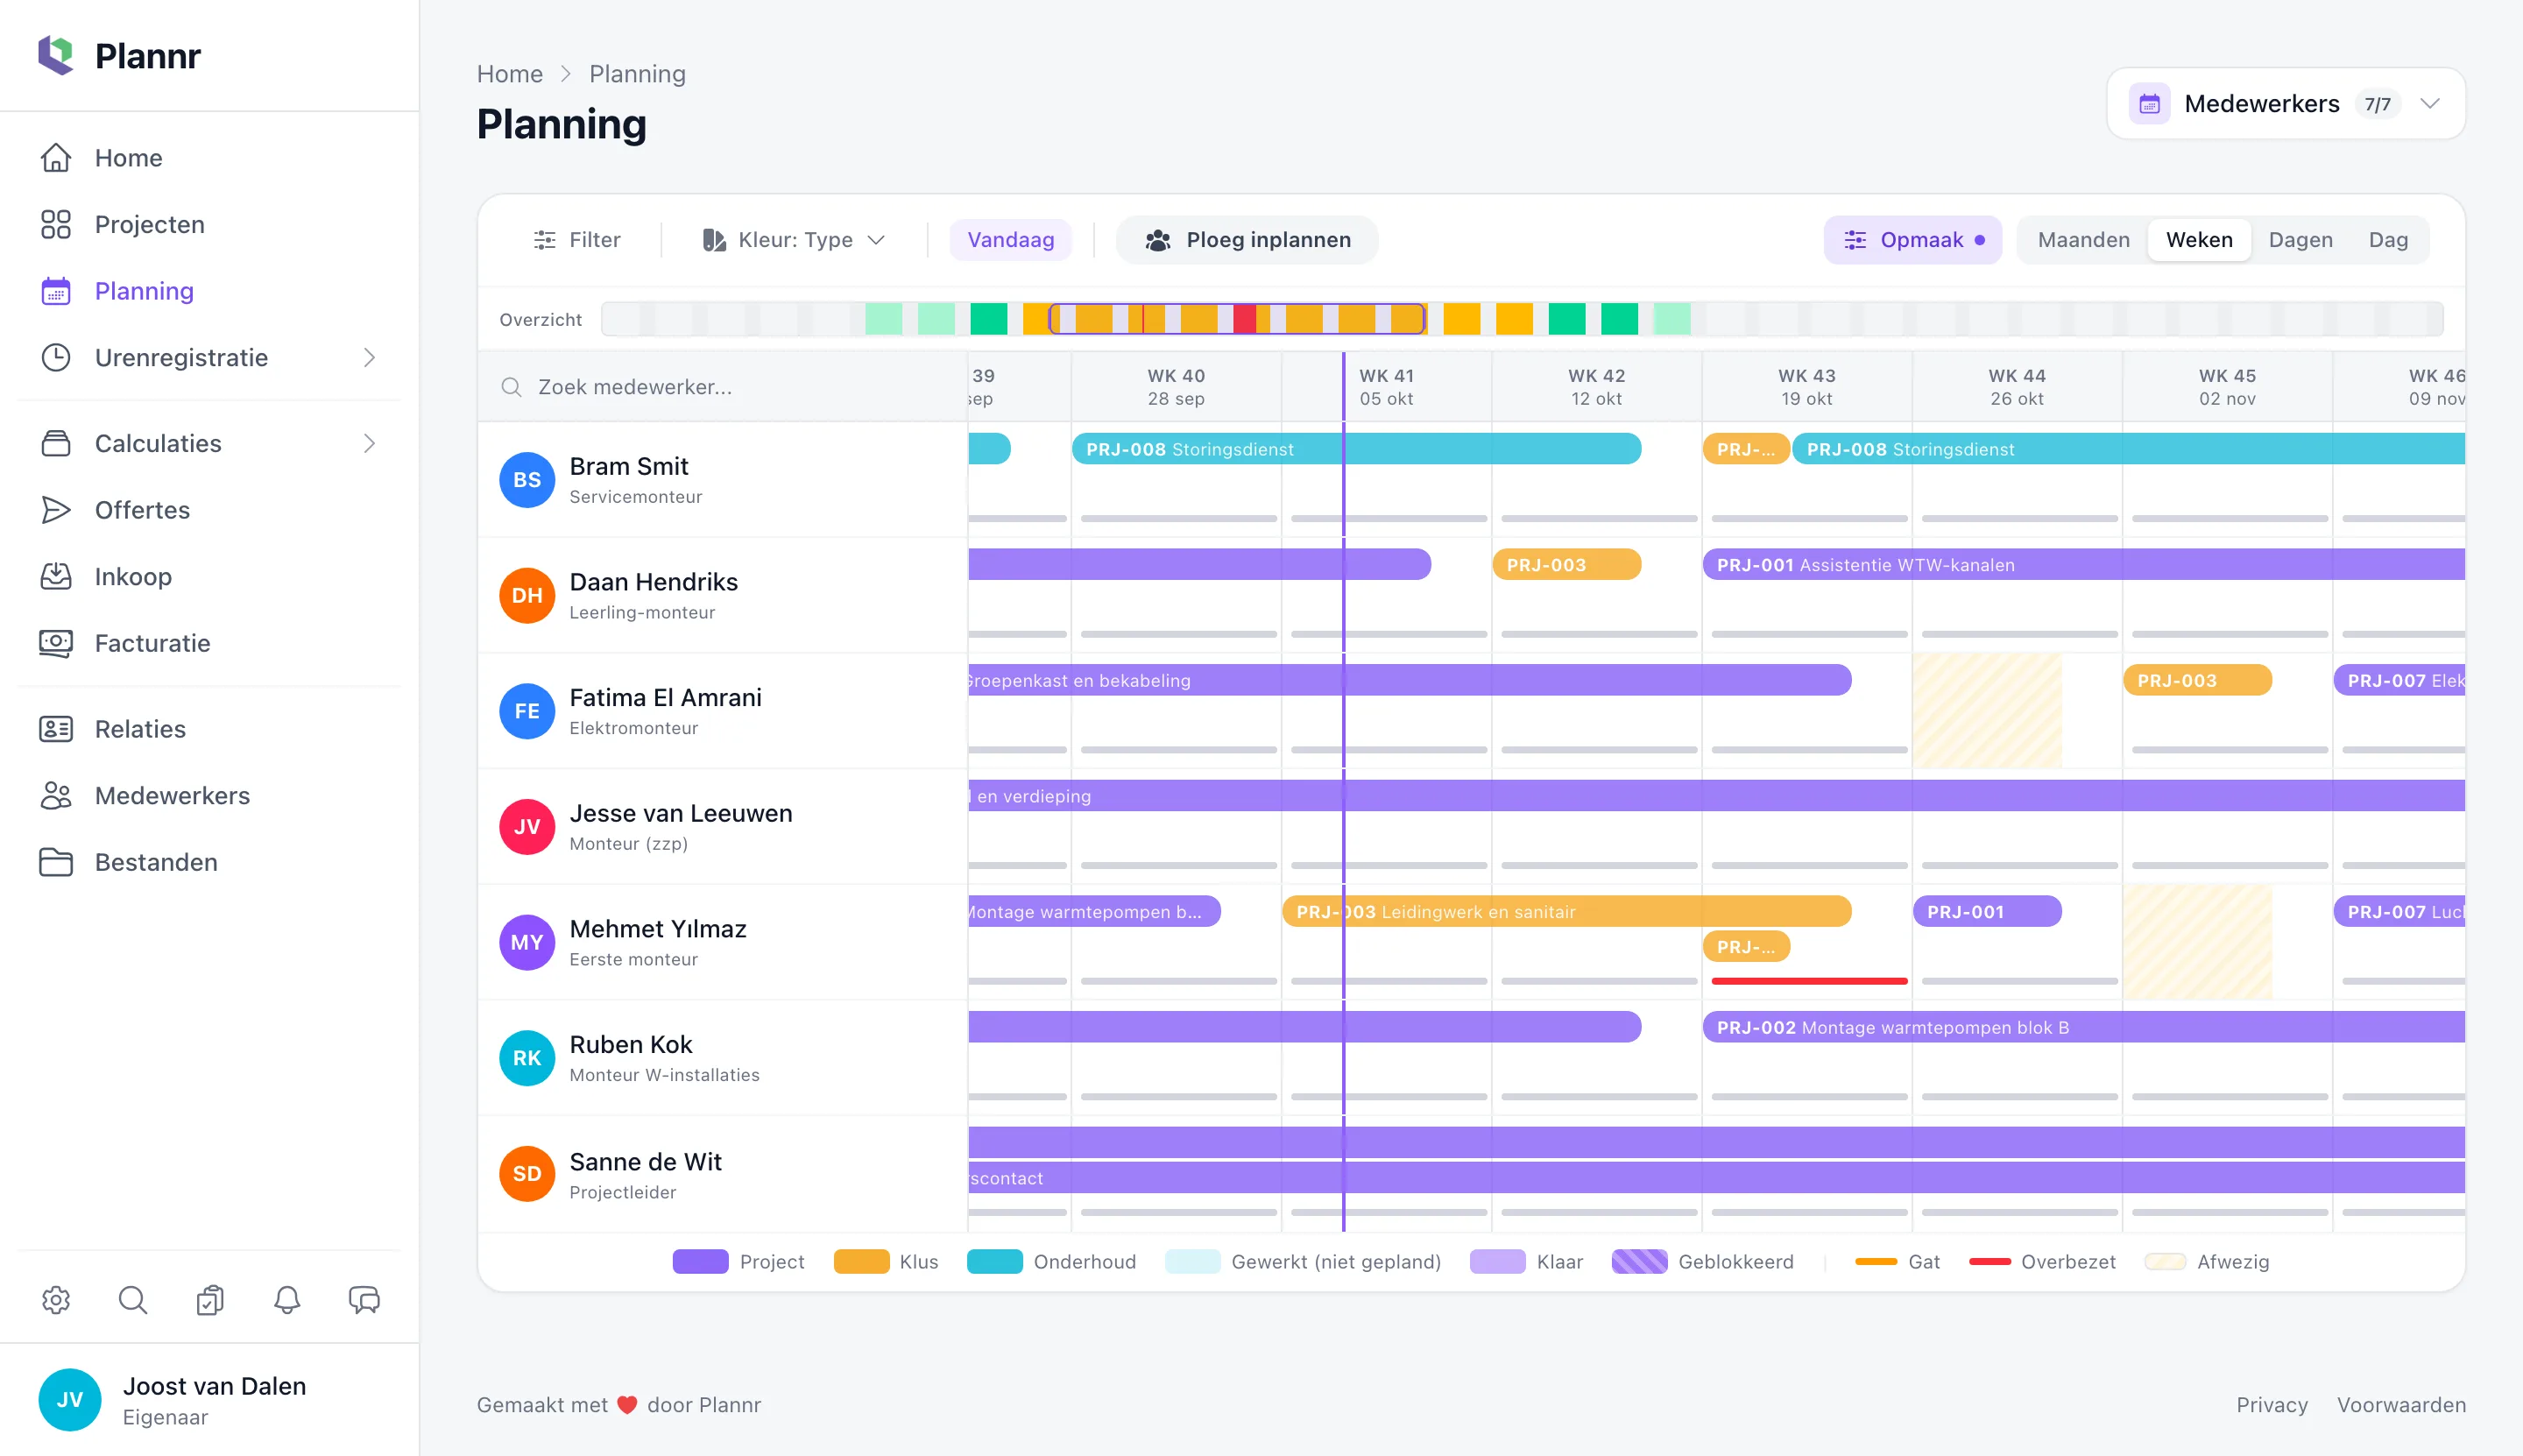Open the Urenregistratie clock icon

(x=56, y=357)
